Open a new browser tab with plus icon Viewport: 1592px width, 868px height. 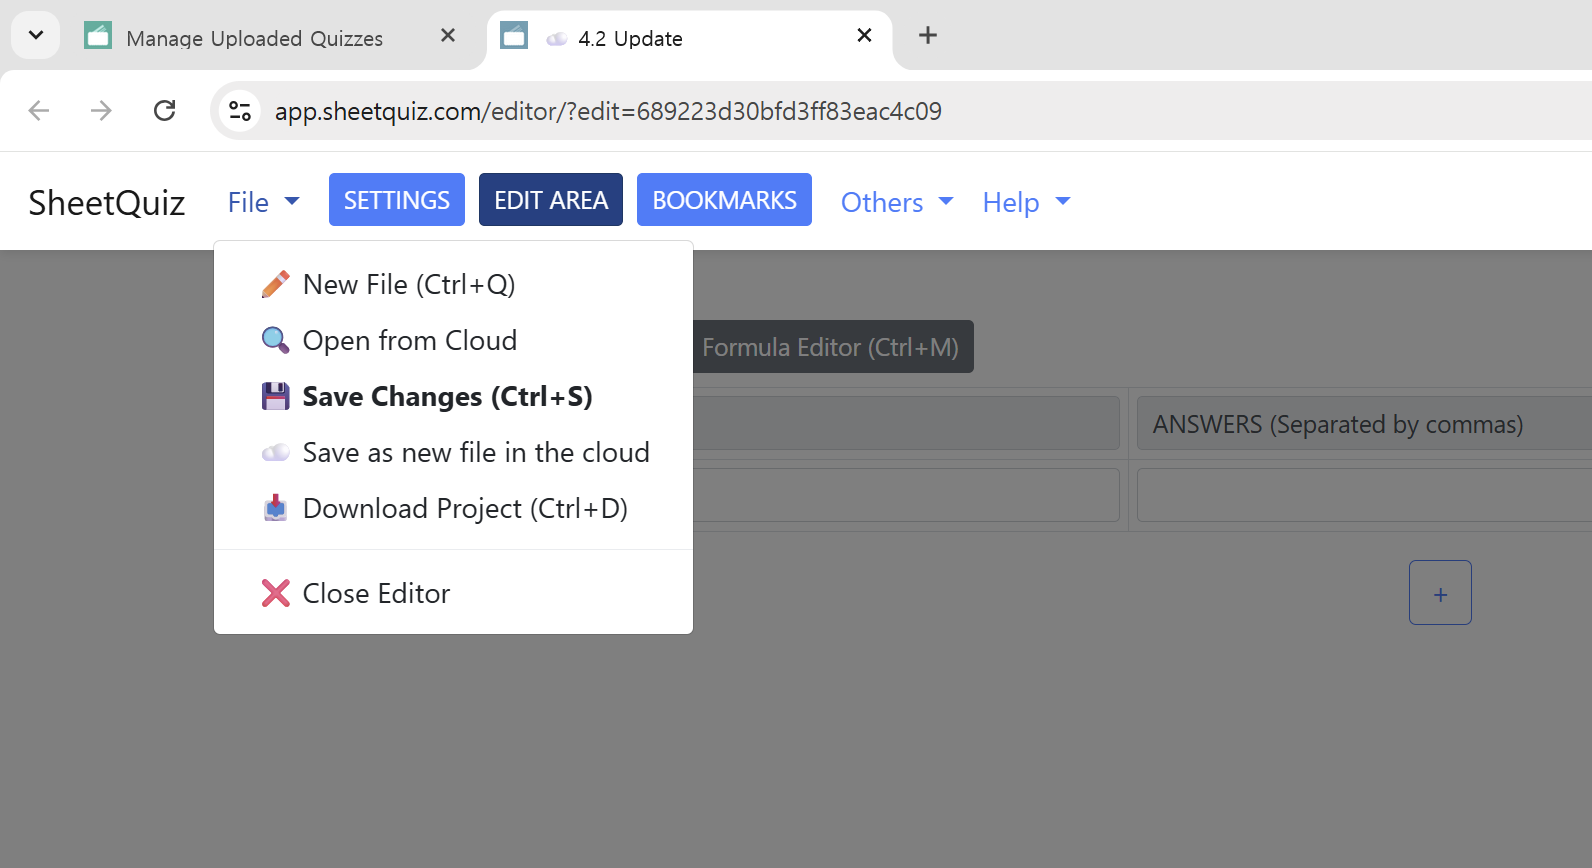pyautogui.click(x=927, y=36)
